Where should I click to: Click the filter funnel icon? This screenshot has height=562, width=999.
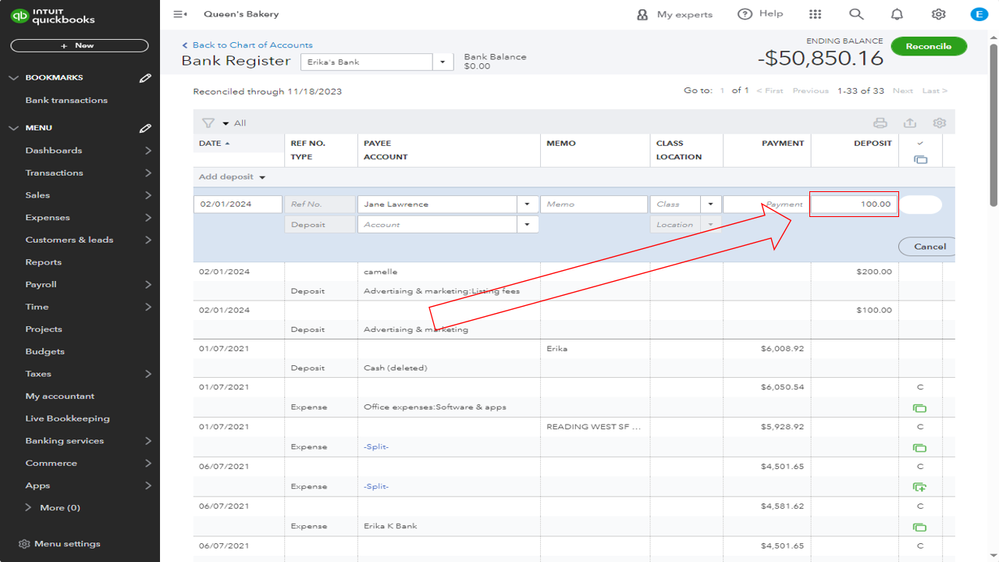[x=208, y=123]
